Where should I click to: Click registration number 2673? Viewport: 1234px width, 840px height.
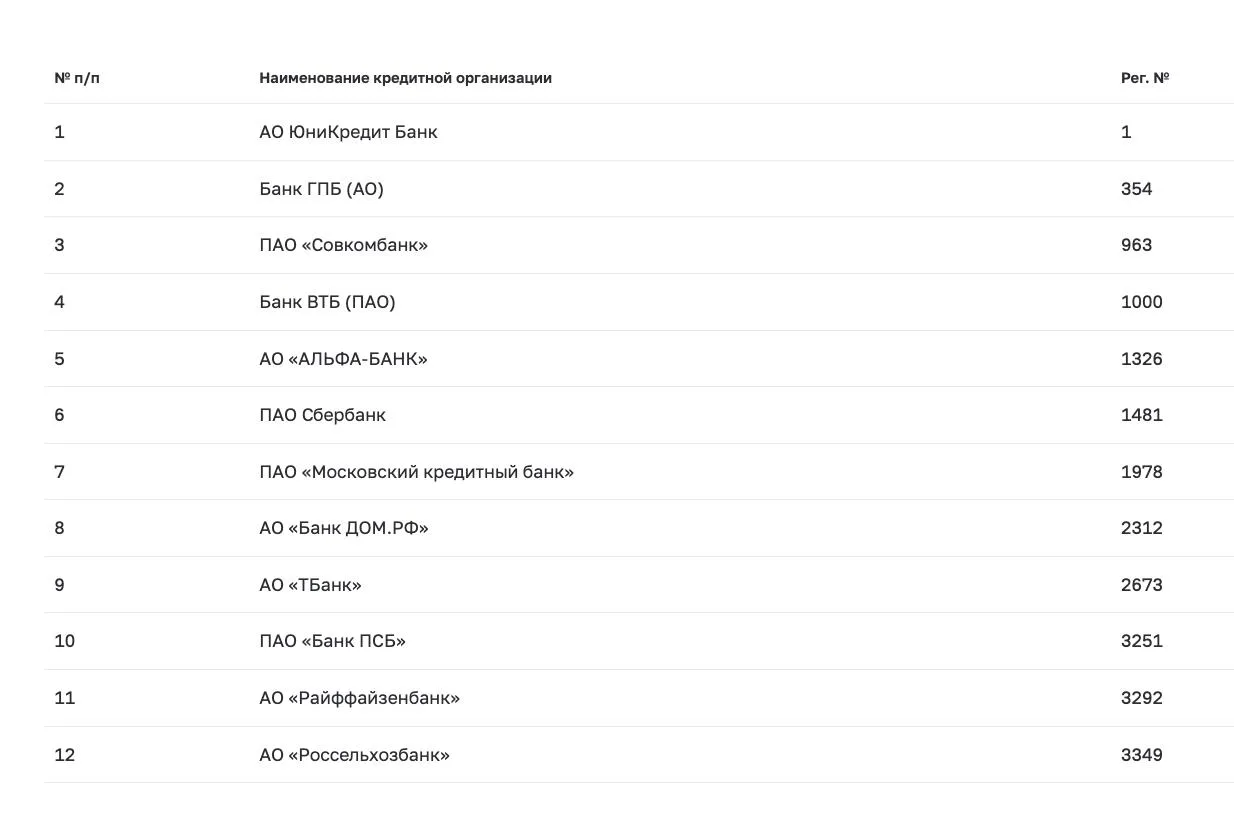tap(1141, 585)
